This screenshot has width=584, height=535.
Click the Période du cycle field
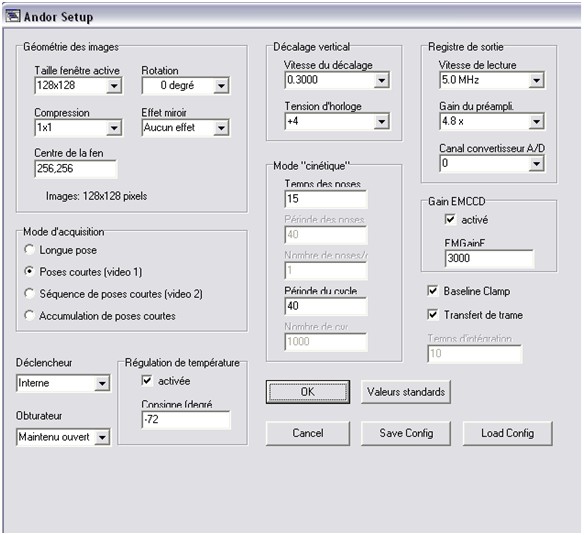[326, 306]
